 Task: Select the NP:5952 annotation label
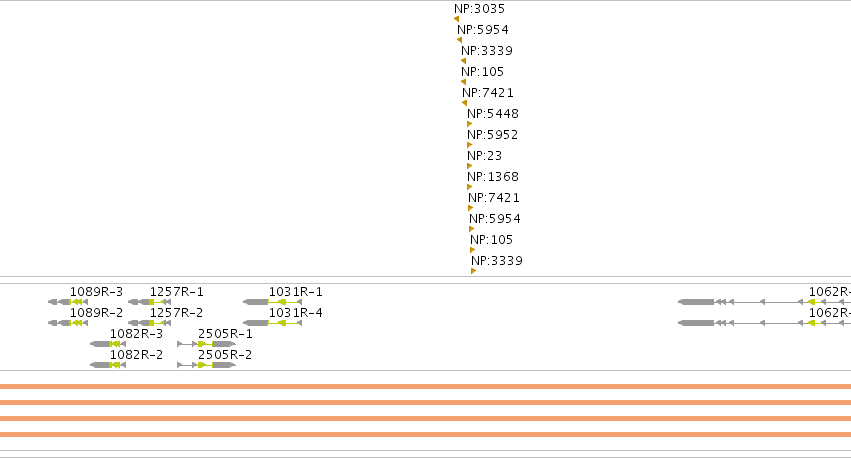point(492,135)
